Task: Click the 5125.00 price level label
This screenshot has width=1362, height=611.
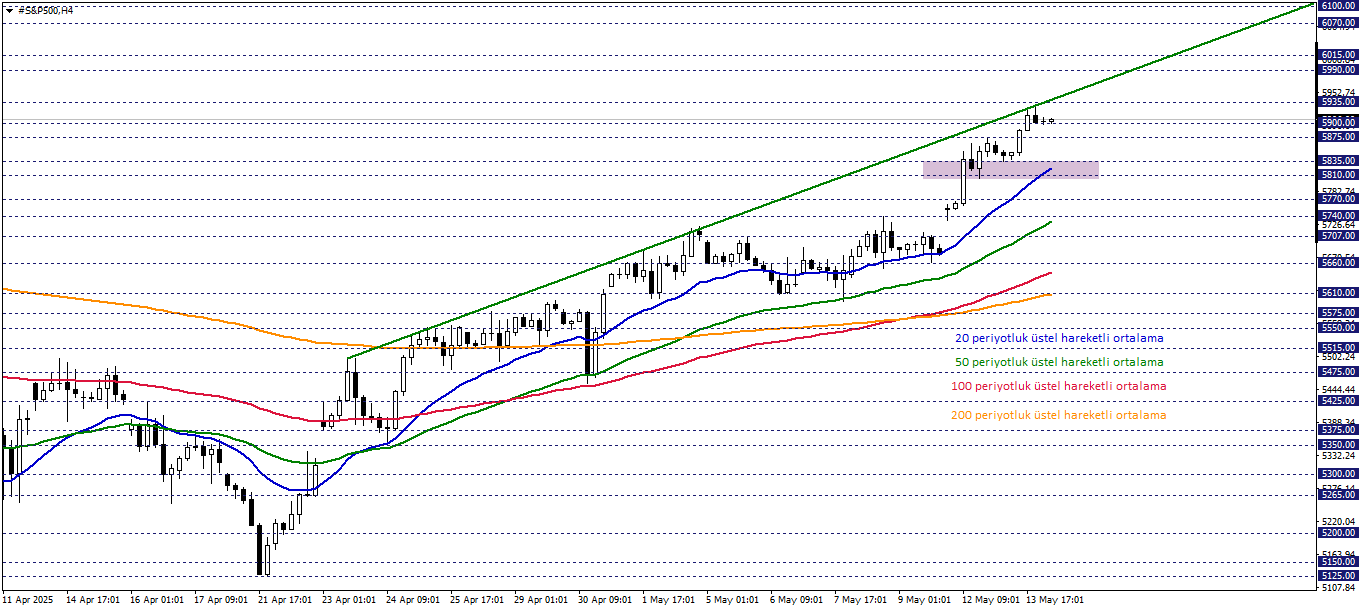Action: point(1338,576)
